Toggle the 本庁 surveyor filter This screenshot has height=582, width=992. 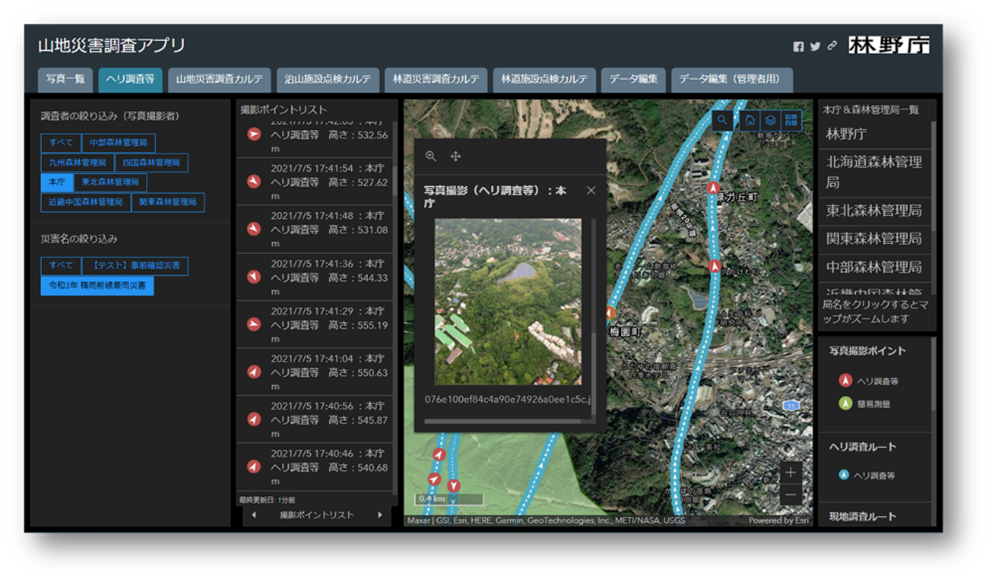point(54,182)
